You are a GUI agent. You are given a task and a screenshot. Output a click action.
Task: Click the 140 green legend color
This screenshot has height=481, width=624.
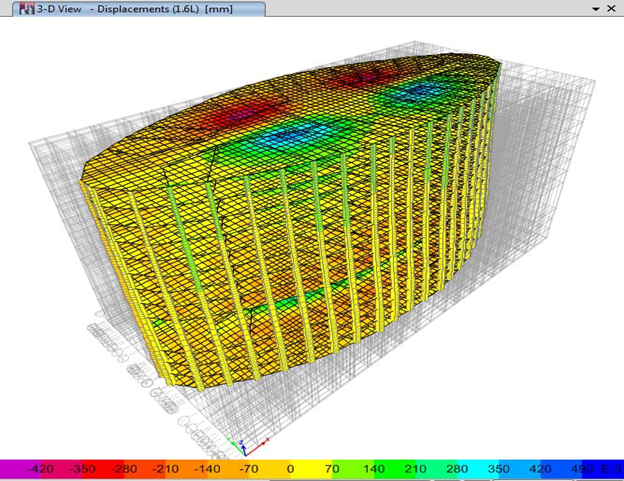click(x=373, y=469)
